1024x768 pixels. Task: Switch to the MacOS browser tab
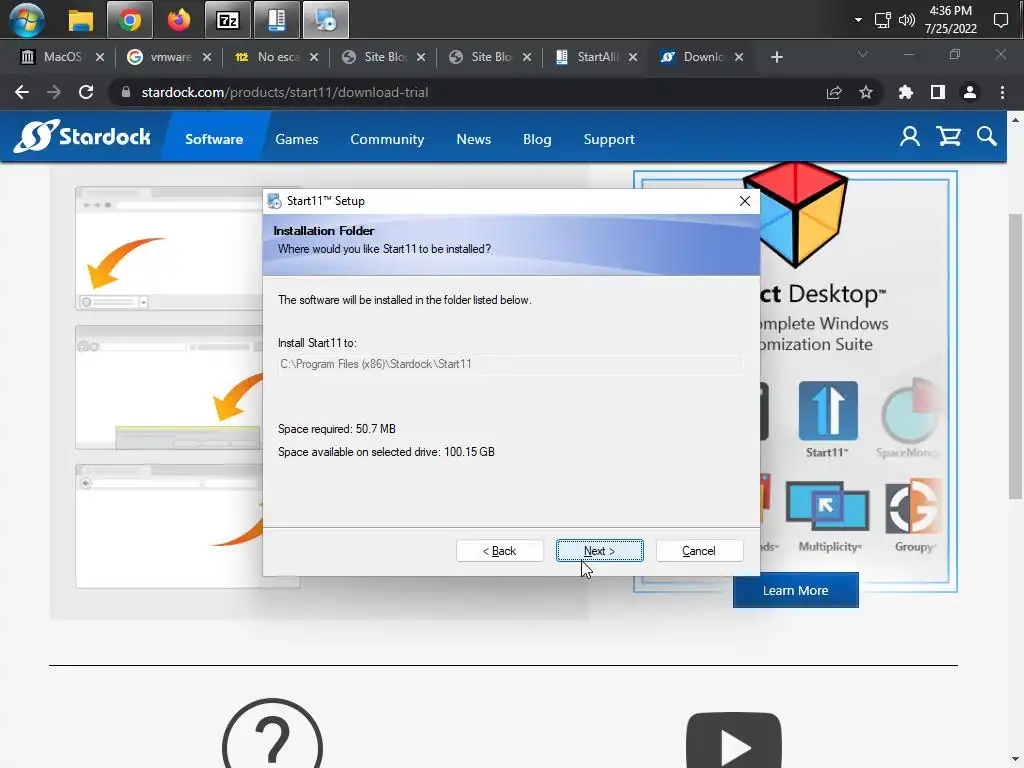(x=62, y=57)
